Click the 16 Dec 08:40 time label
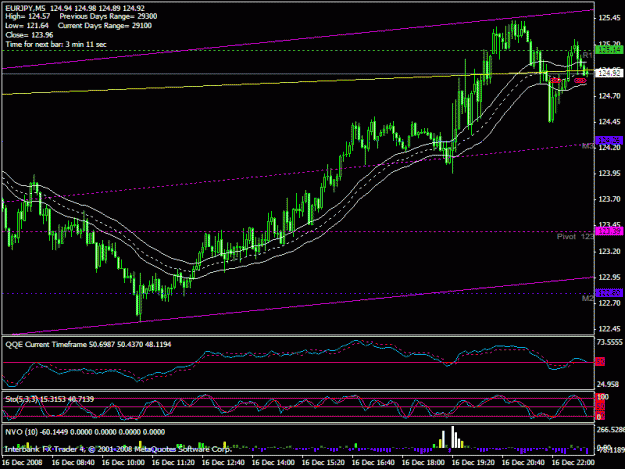The image size is (625, 469). point(73,463)
